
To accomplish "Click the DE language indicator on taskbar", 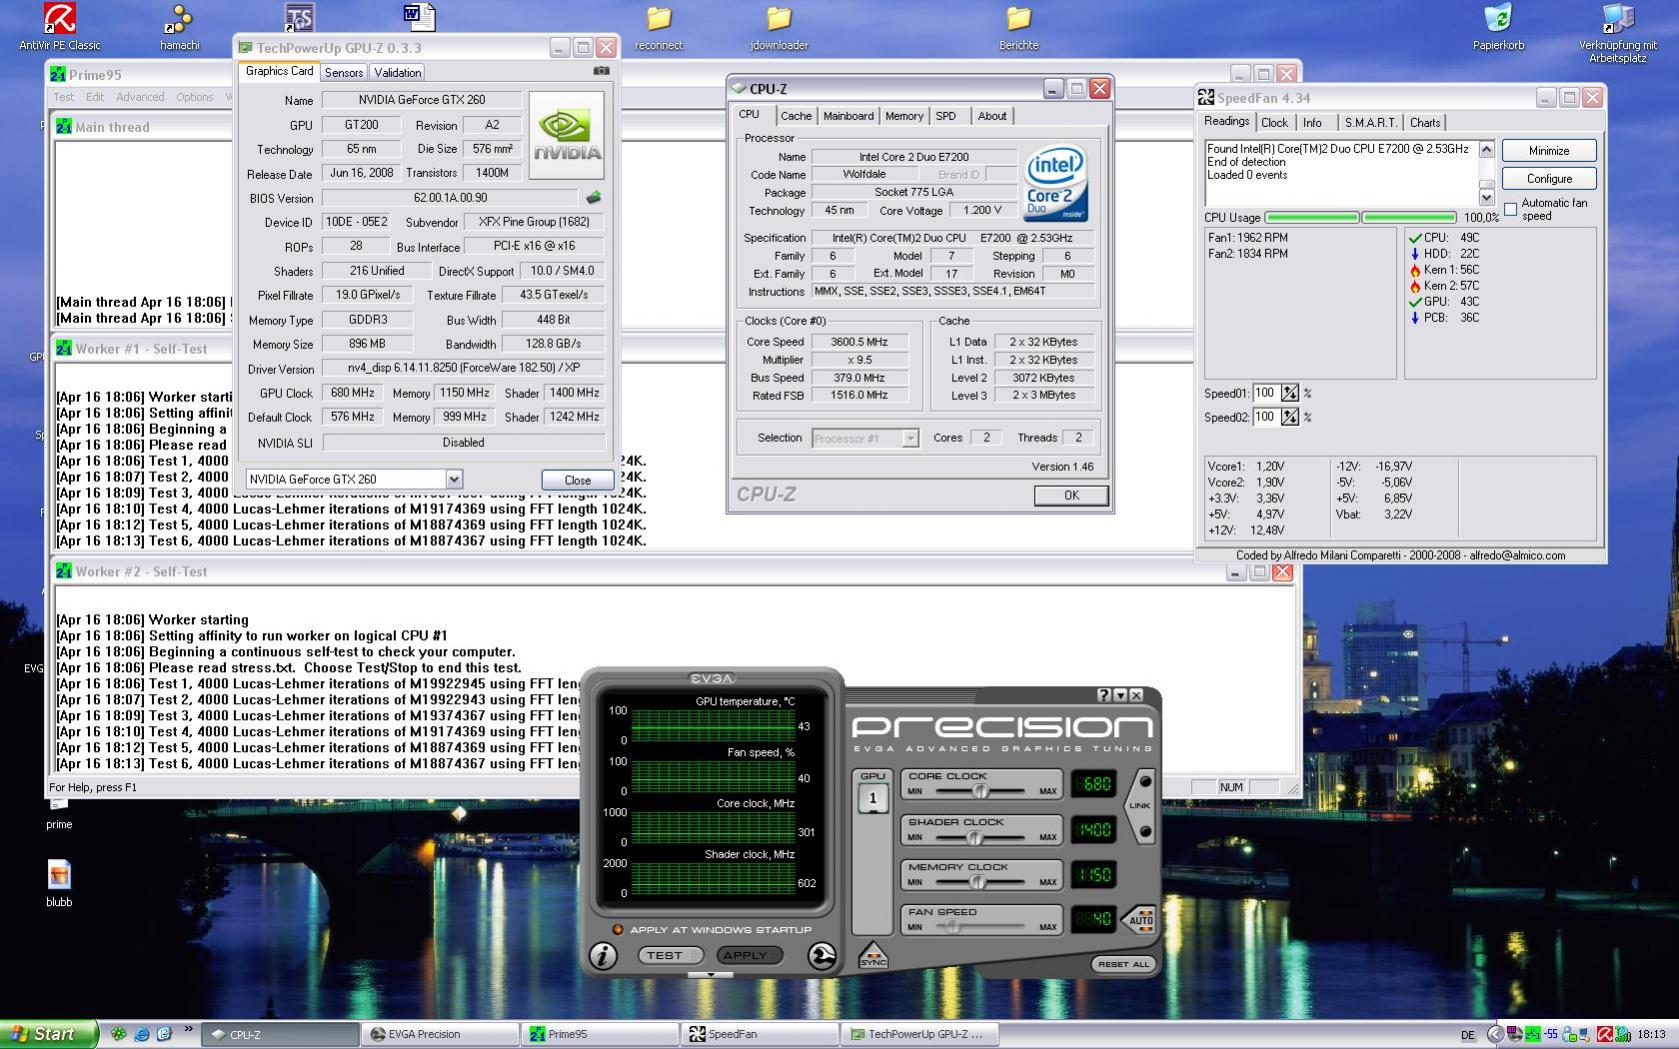I will click(x=1468, y=1035).
